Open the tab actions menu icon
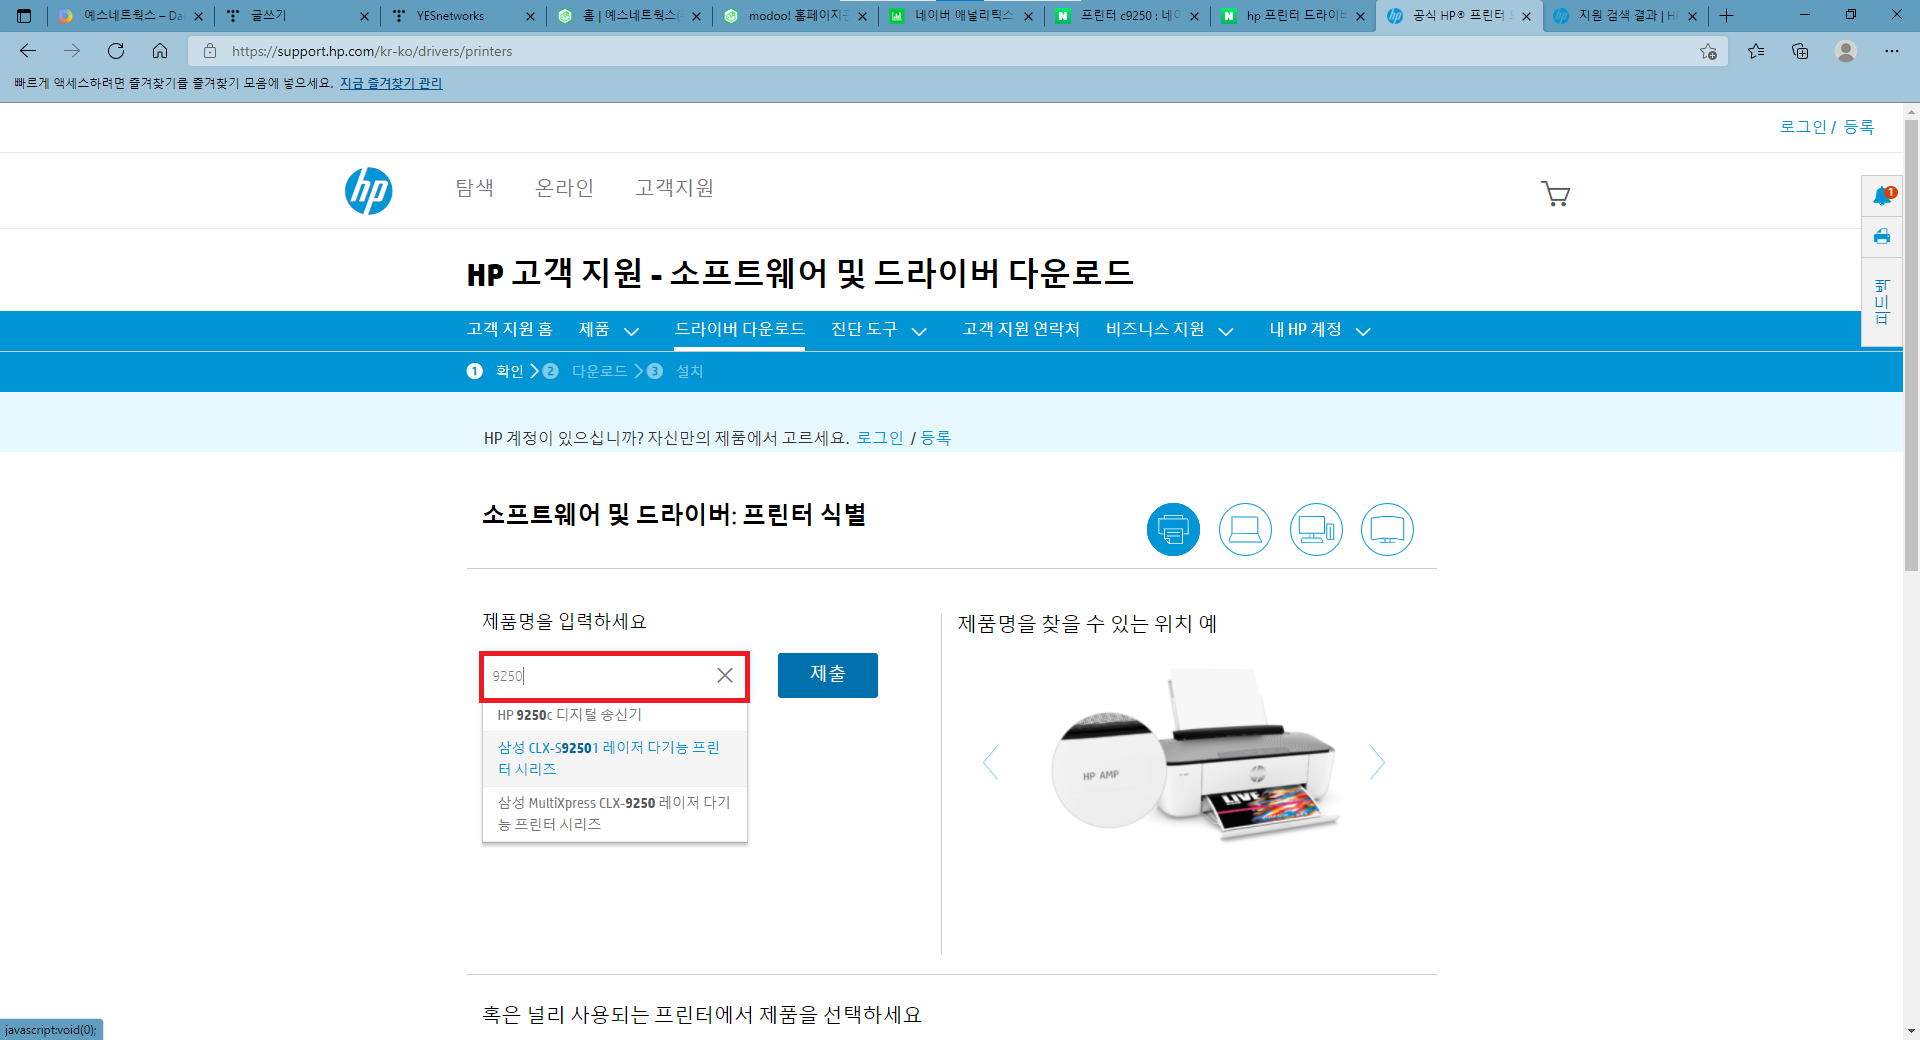Screen dimensions: 1920x1040 click(24, 15)
